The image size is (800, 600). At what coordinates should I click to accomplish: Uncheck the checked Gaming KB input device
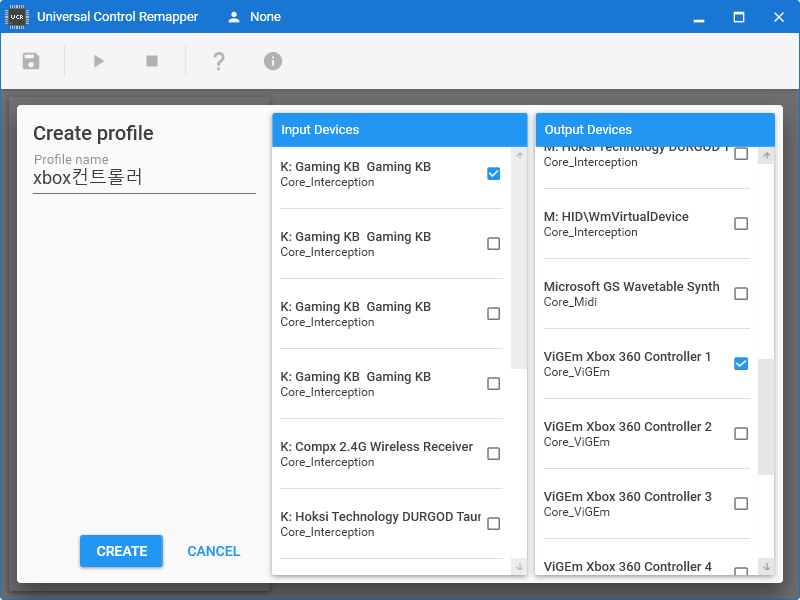click(493, 173)
